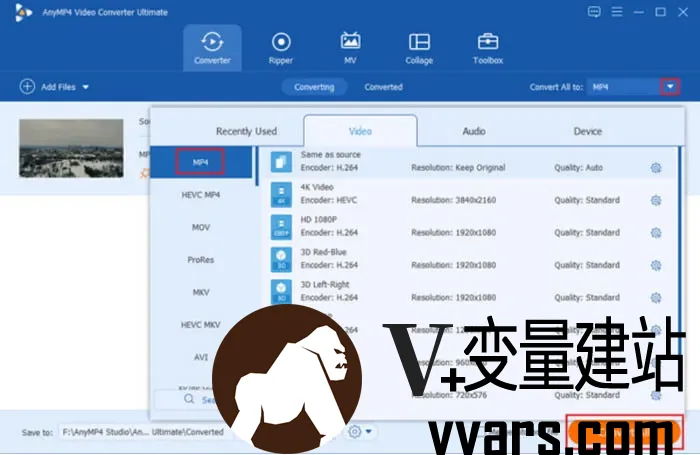Select the 3D Red-Blue preset icon

point(281,259)
